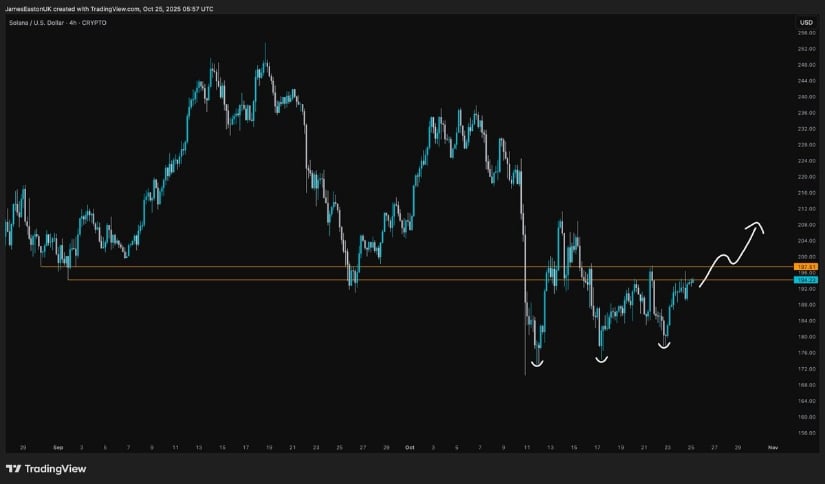
Task: Click the second white bottom arc marker
Action: click(601, 359)
